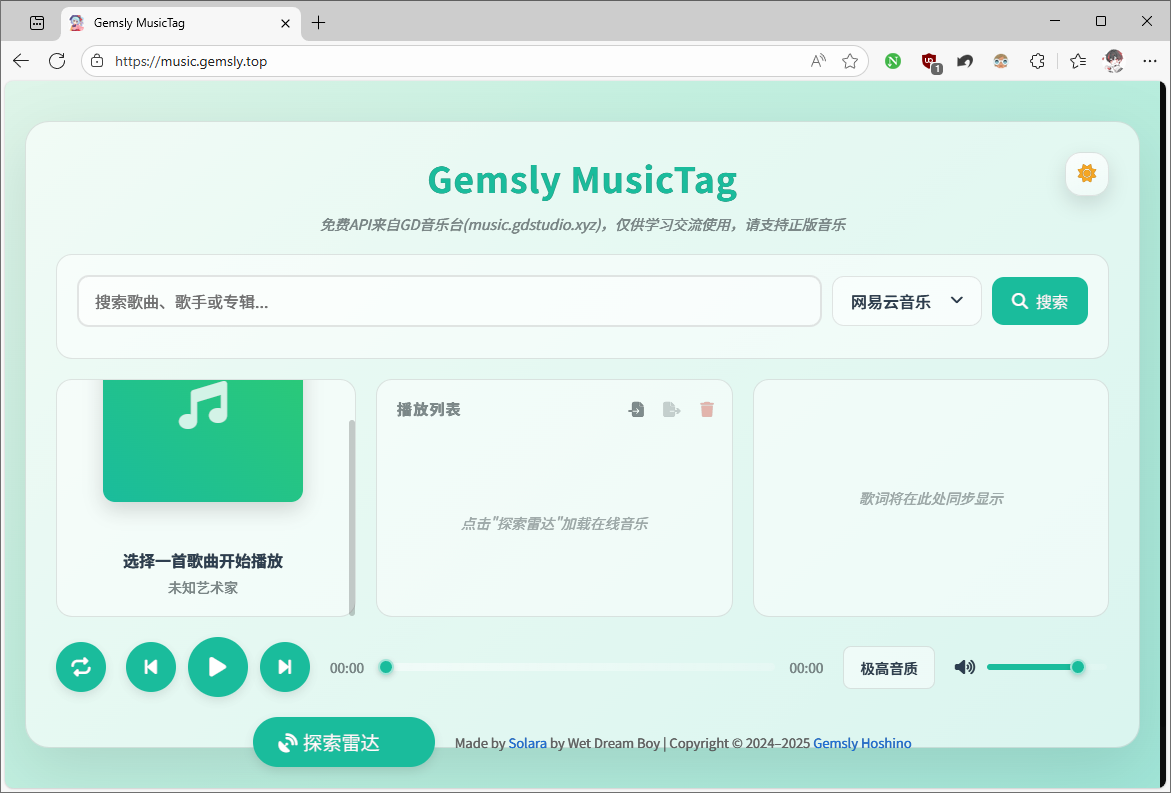Viewport: 1171px width, 793px height.
Task: Open the 网易云音乐 source dropdown
Action: (906, 301)
